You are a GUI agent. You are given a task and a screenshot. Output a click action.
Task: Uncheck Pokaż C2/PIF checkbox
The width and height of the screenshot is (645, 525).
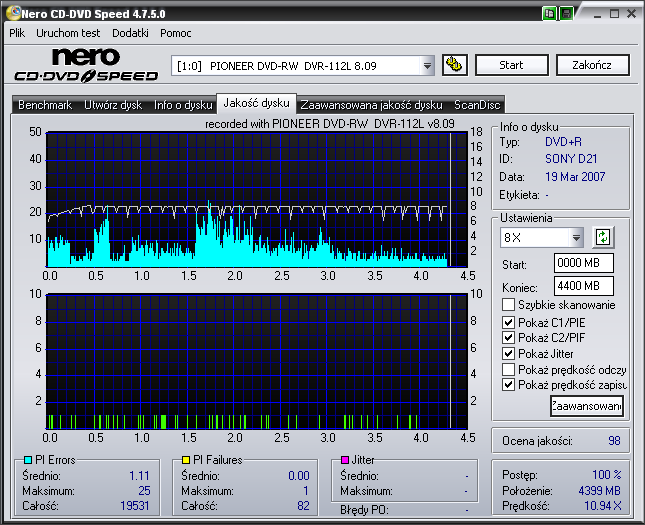click(x=508, y=338)
